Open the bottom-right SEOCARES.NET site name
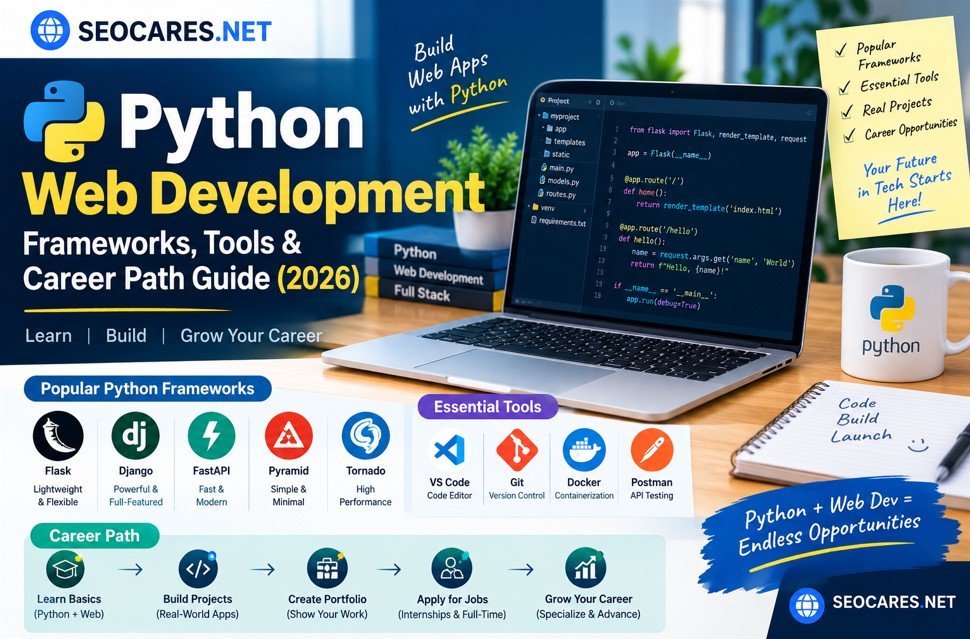Screen dimensions: 970x639 894,602
